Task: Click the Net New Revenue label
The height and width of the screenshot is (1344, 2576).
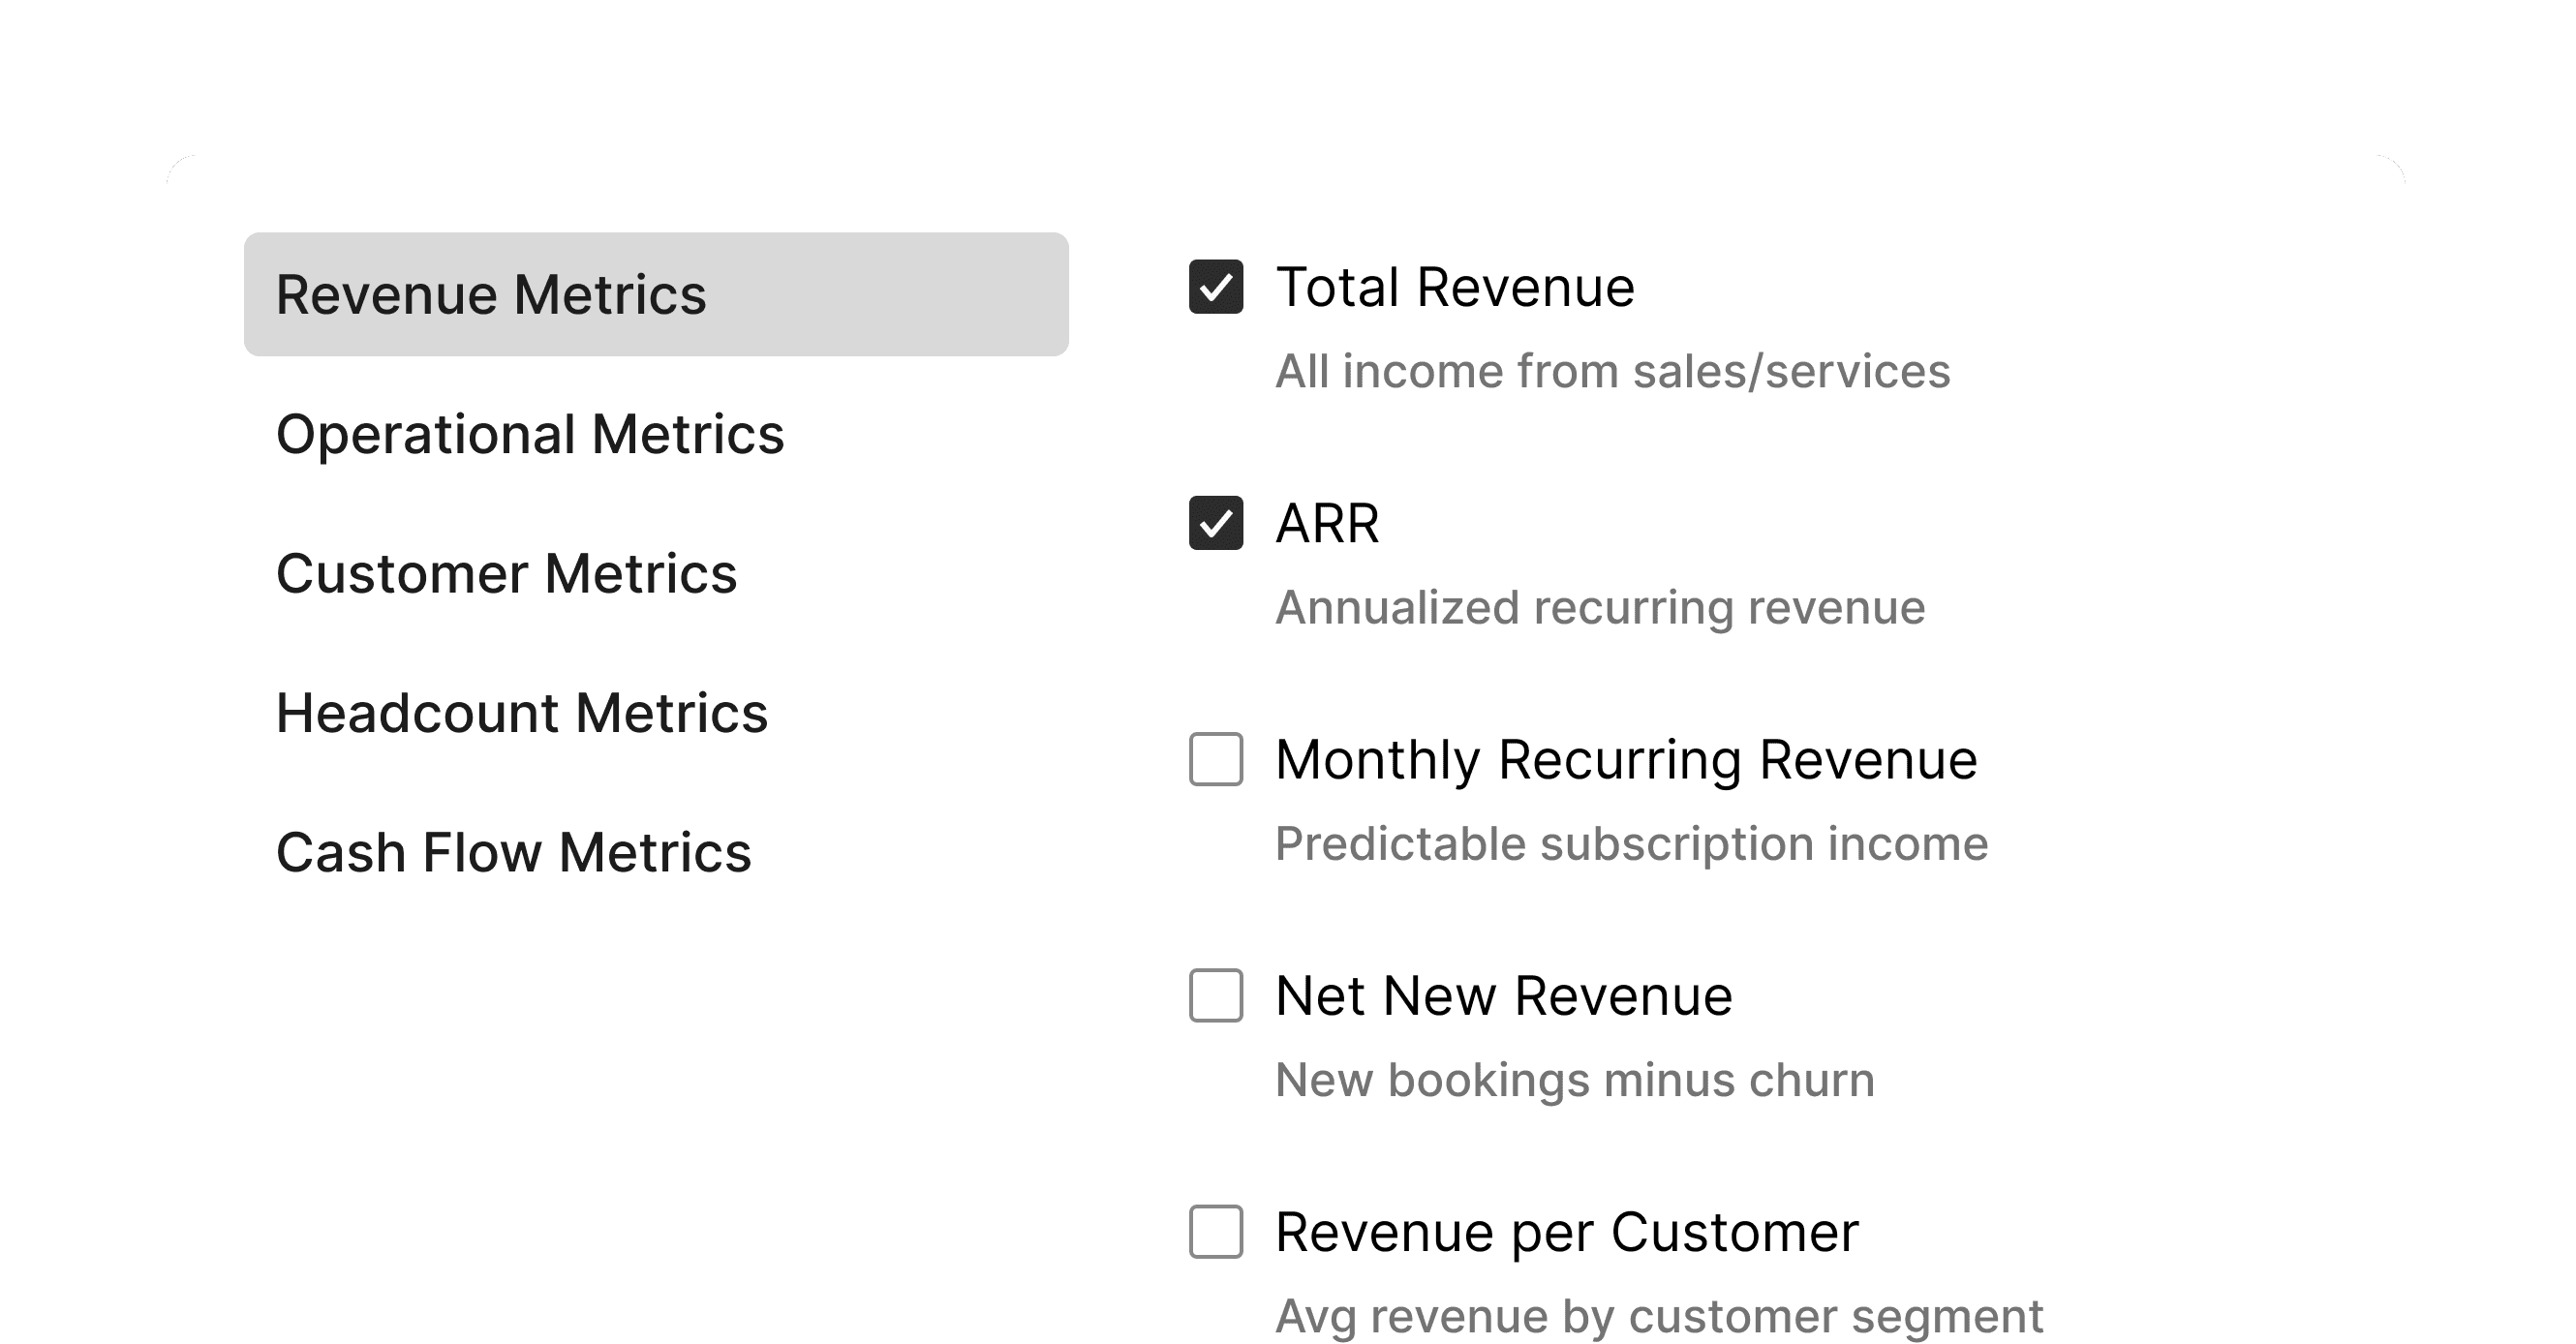Action: (1503, 996)
